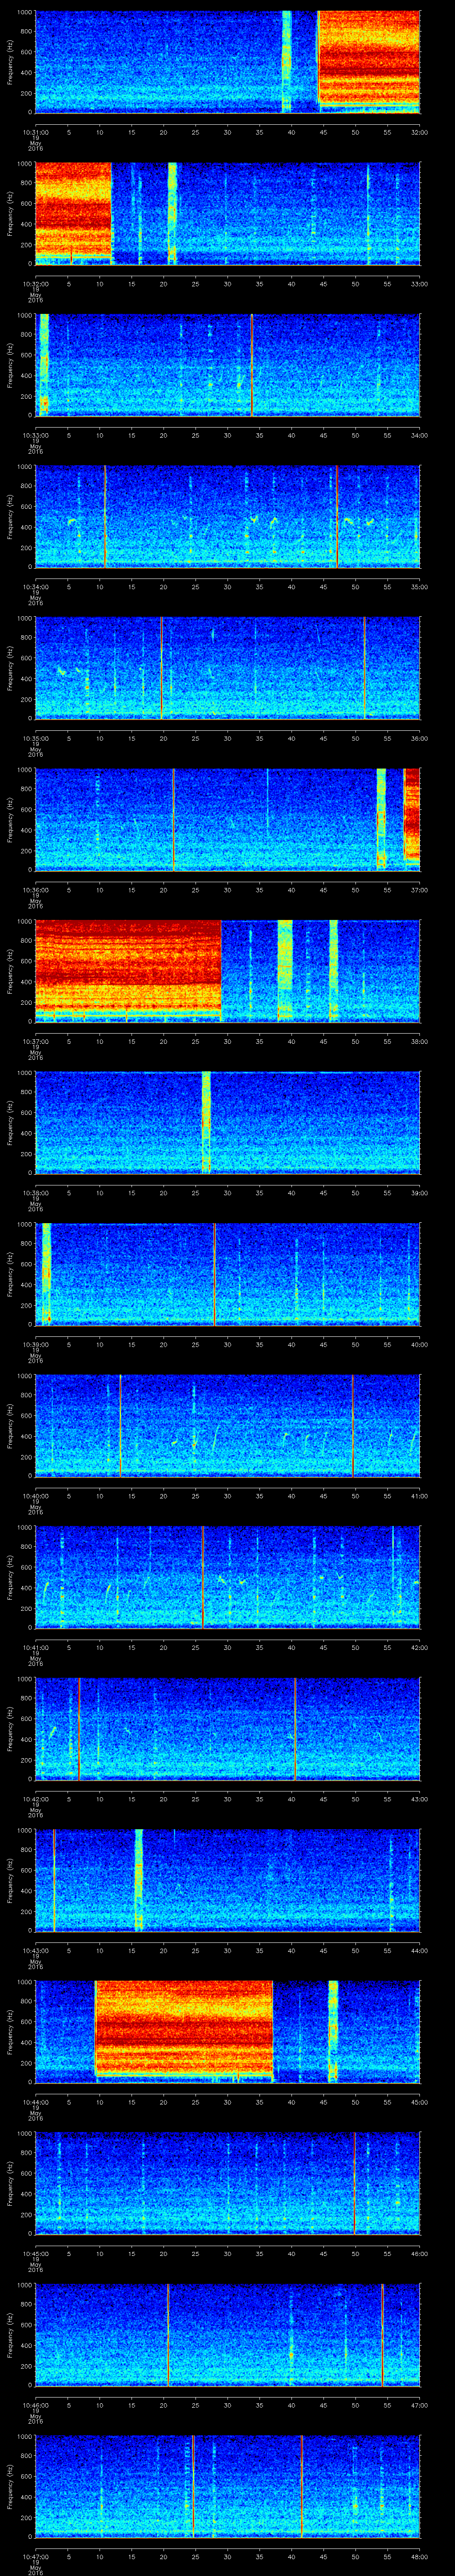The image size is (455, 2576).
Task: Click the "42:00" end time label
Action: pos(419,1647)
